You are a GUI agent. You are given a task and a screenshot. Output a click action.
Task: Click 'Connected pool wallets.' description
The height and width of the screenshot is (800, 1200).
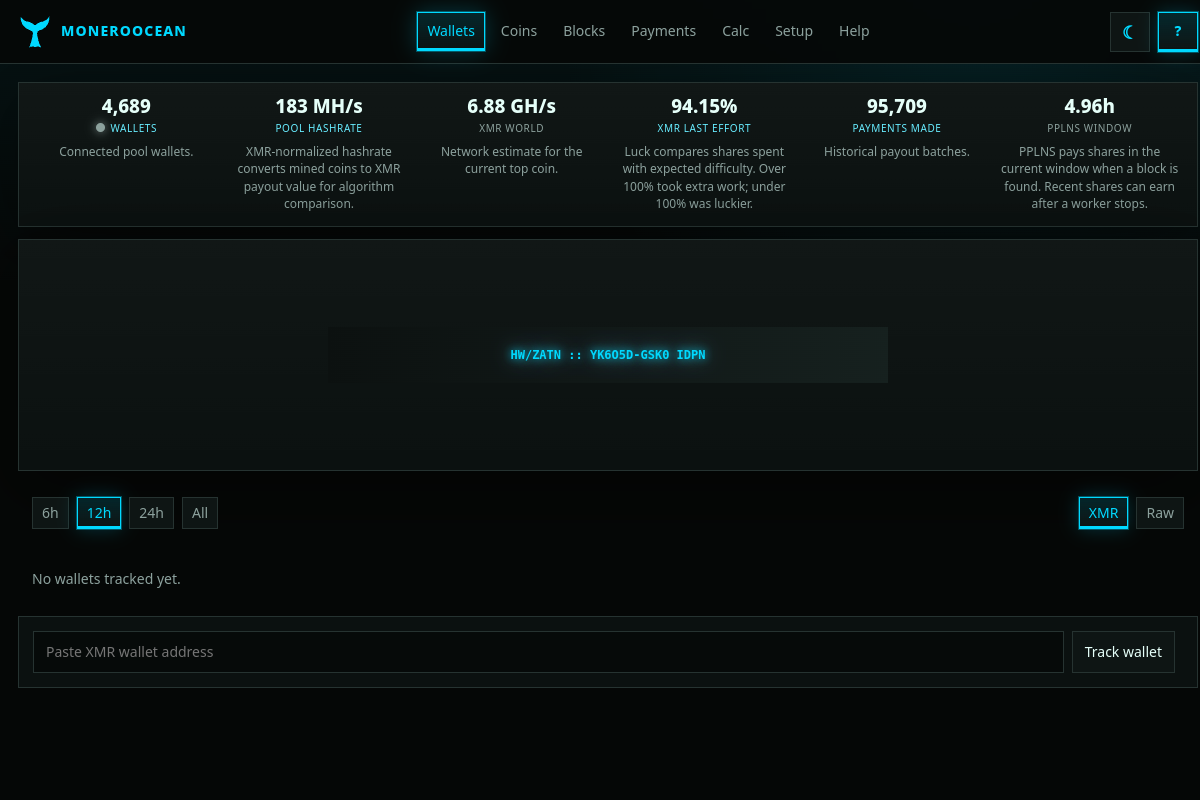[x=126, y=152]
